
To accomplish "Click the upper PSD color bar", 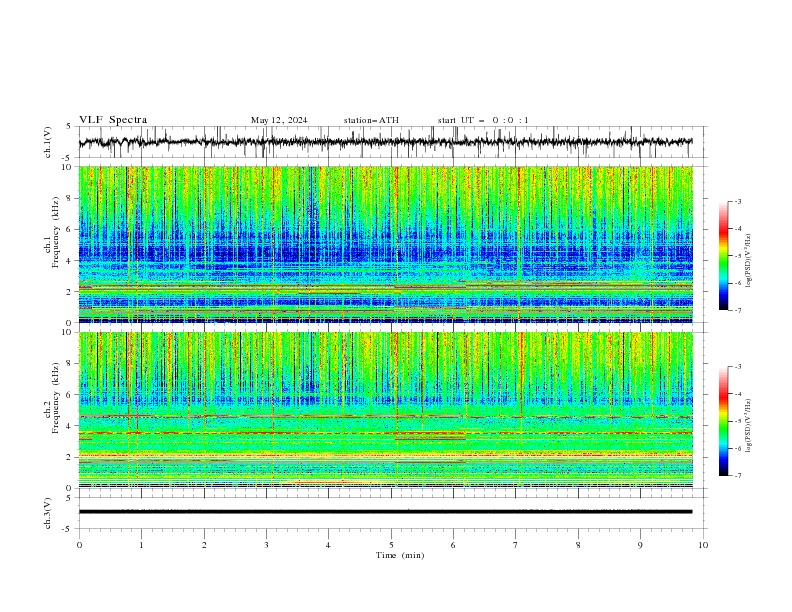I will (x=723, y=256).
